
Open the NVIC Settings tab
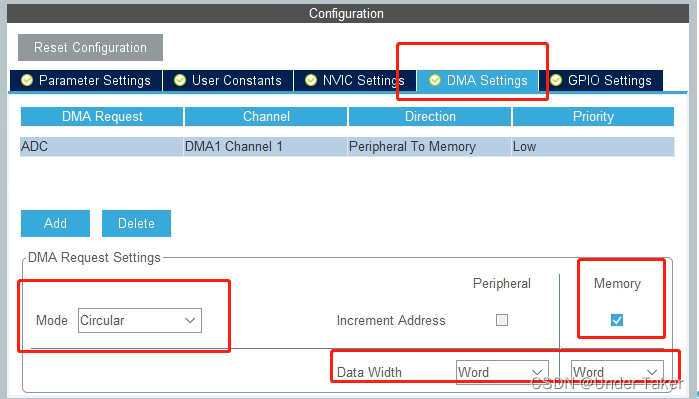click(x=355, y=80)
